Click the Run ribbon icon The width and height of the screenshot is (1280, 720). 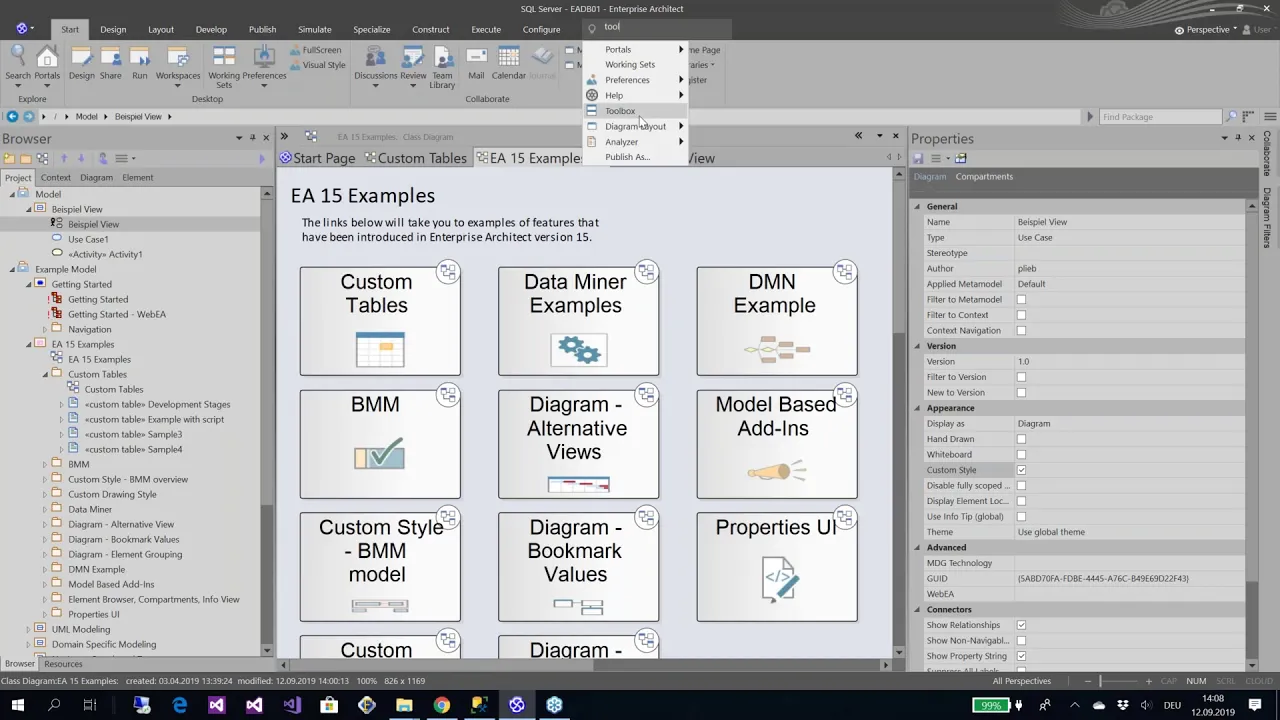coord(139,63)
